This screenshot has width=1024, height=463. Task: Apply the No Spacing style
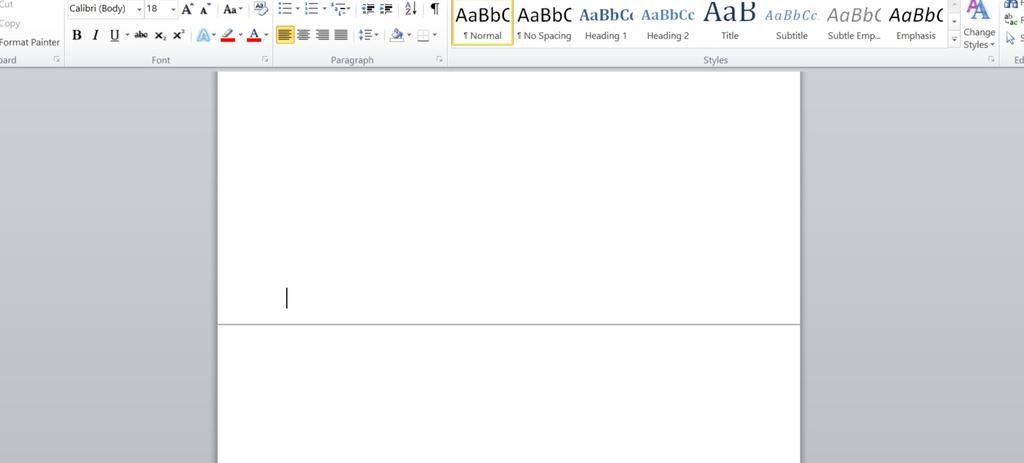pos(544,23)
